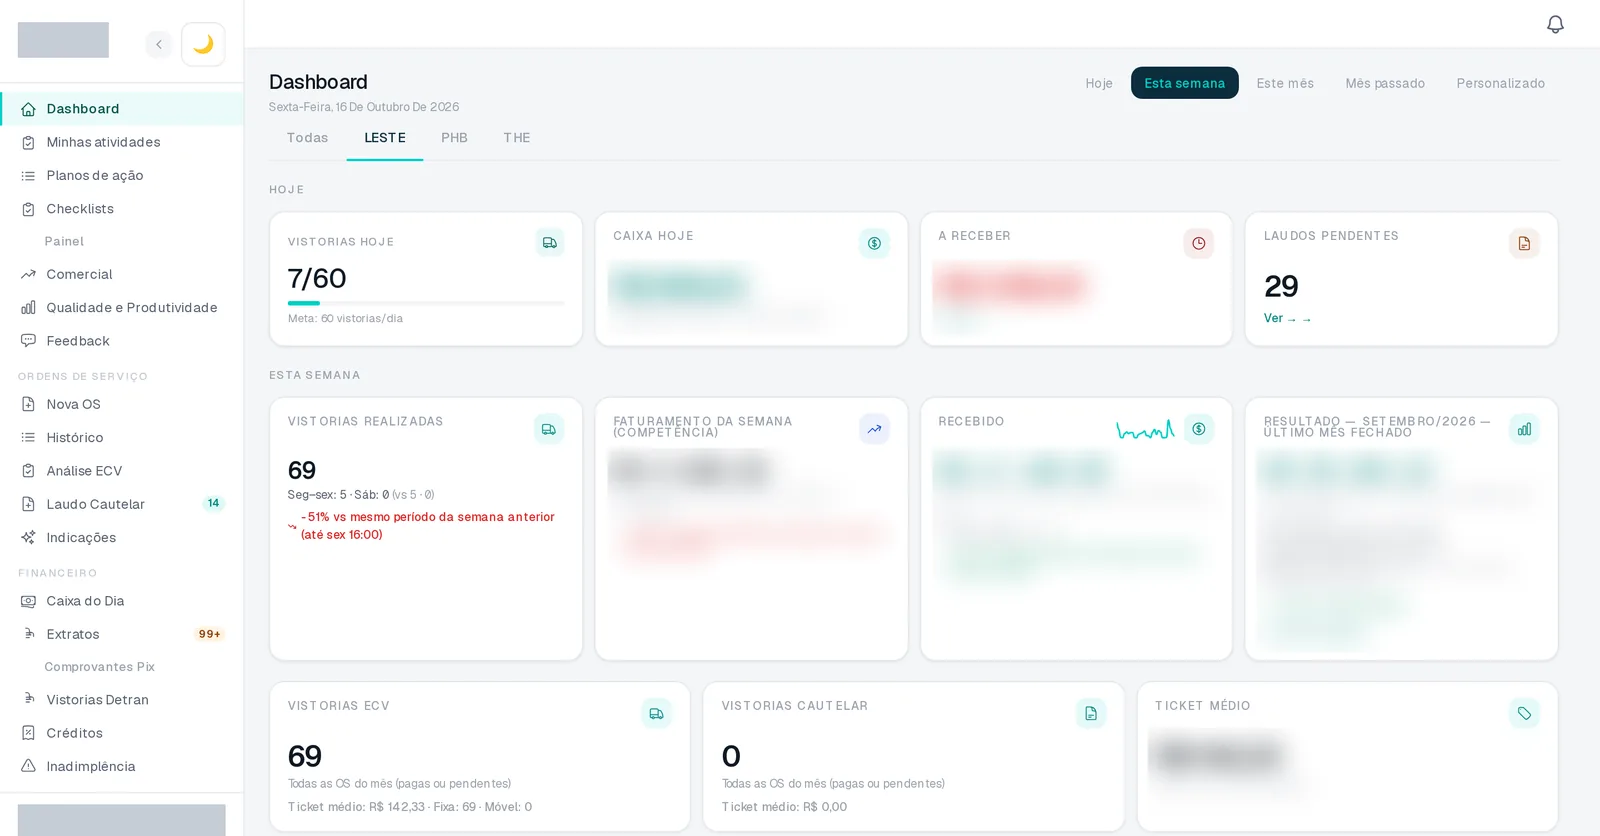Open the notifications bell
The image size is (1600, 836).
pos(1555,24)
